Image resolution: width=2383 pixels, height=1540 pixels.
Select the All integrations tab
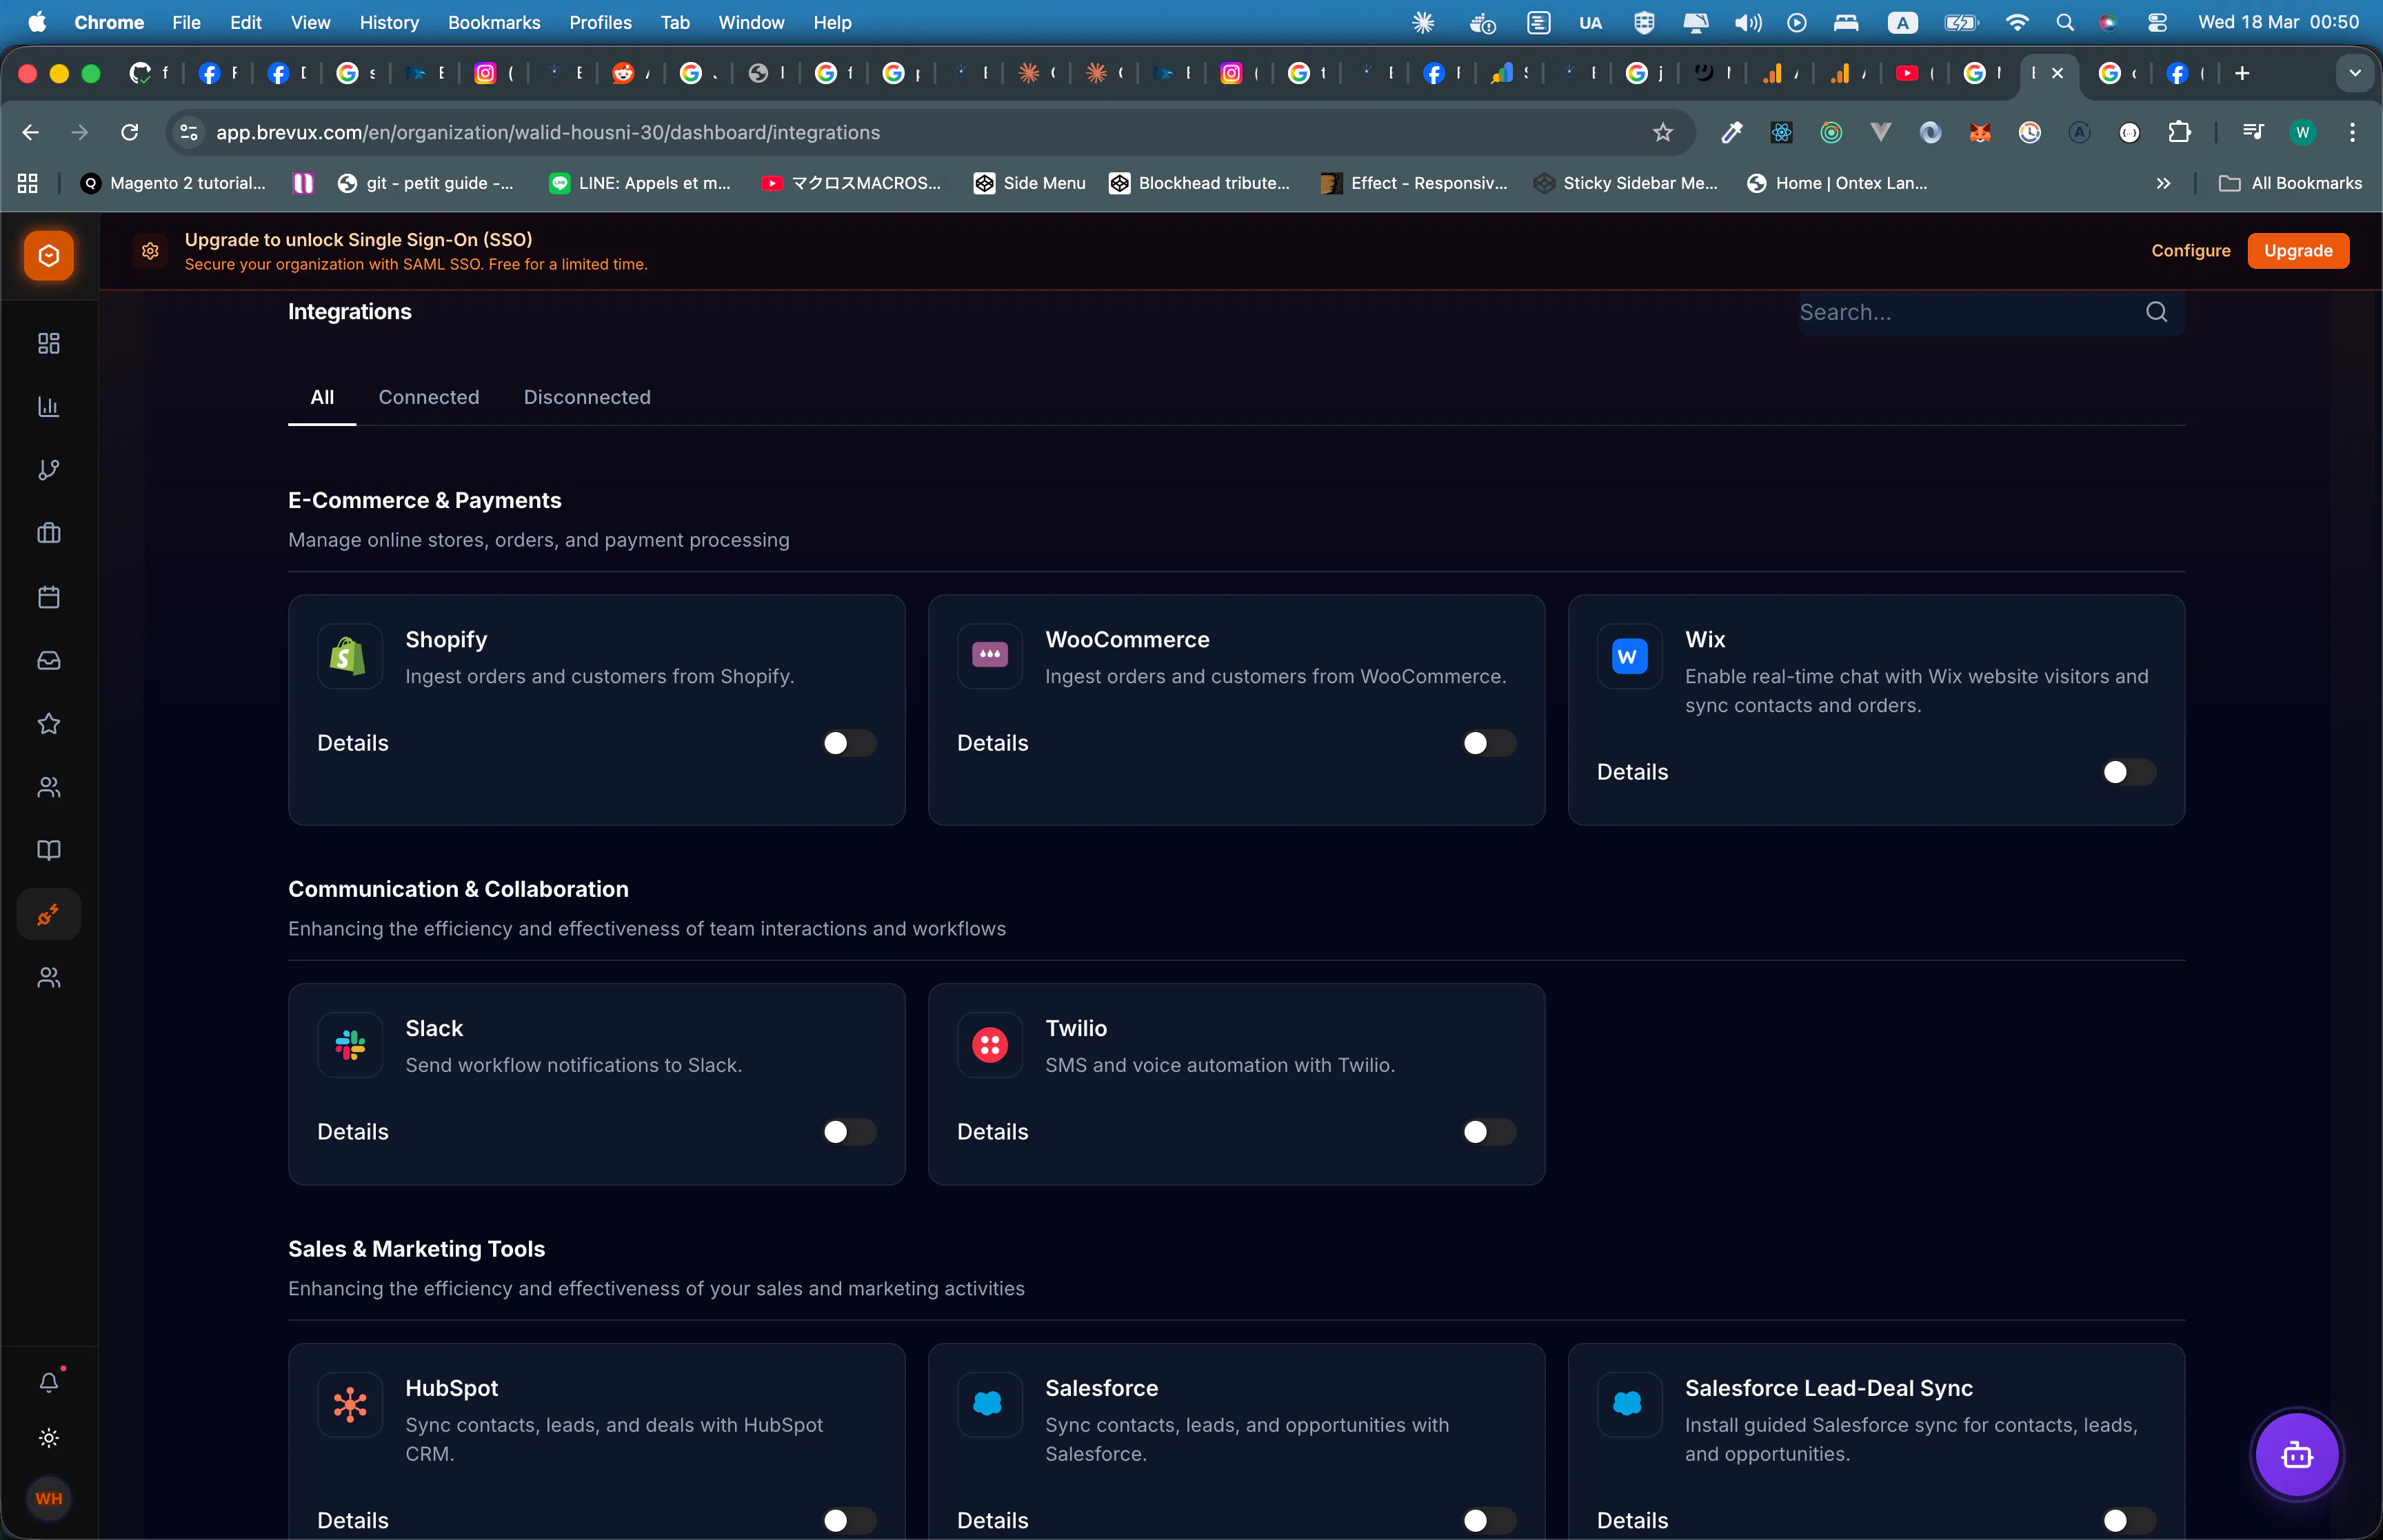(322, 397)
